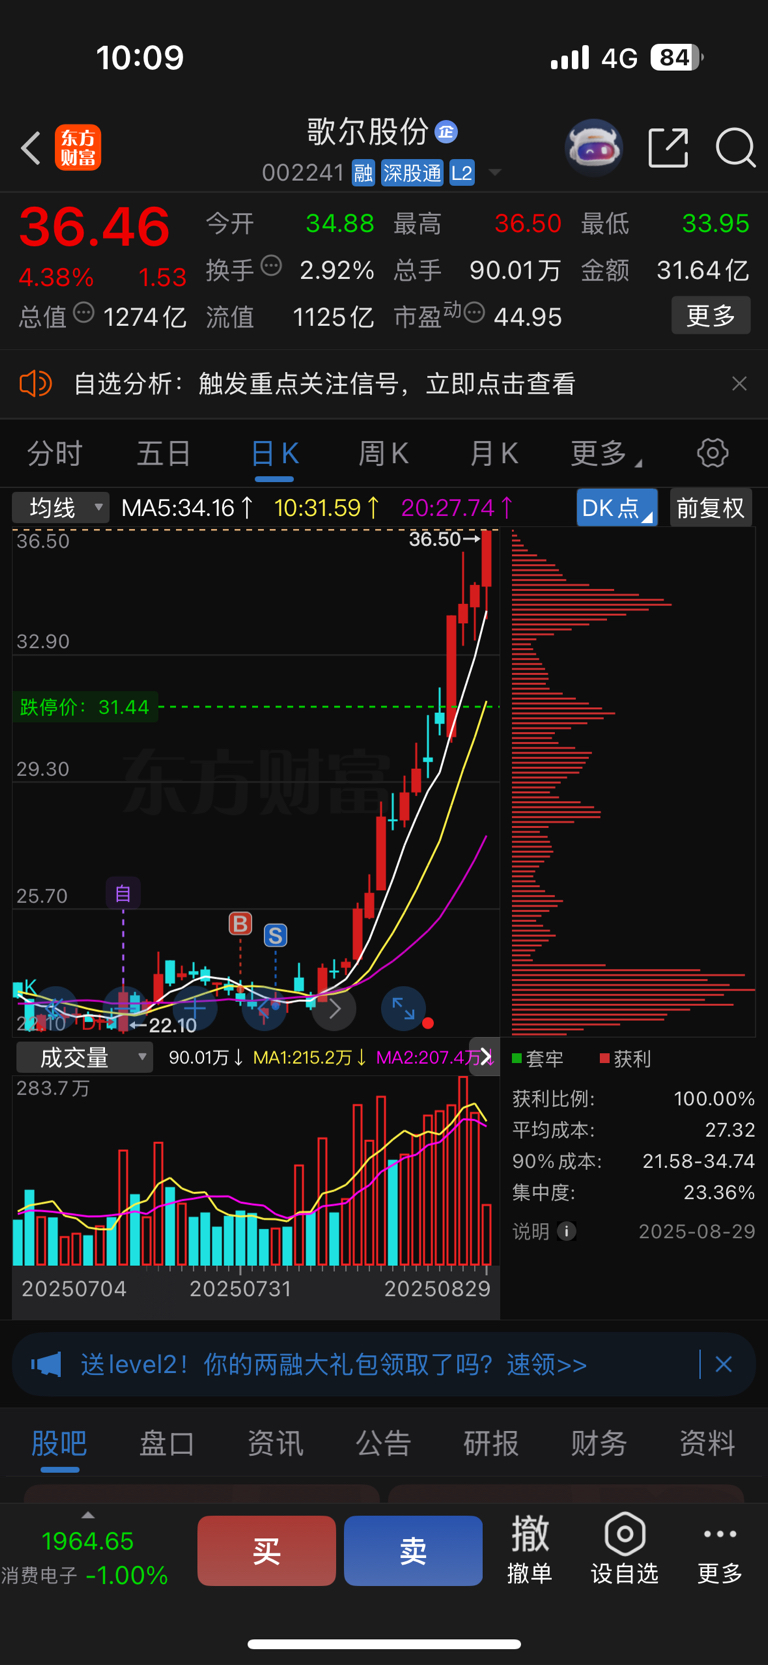
Task: Tap the 设自选 watchlist icon
Action: pos(624,1550)
